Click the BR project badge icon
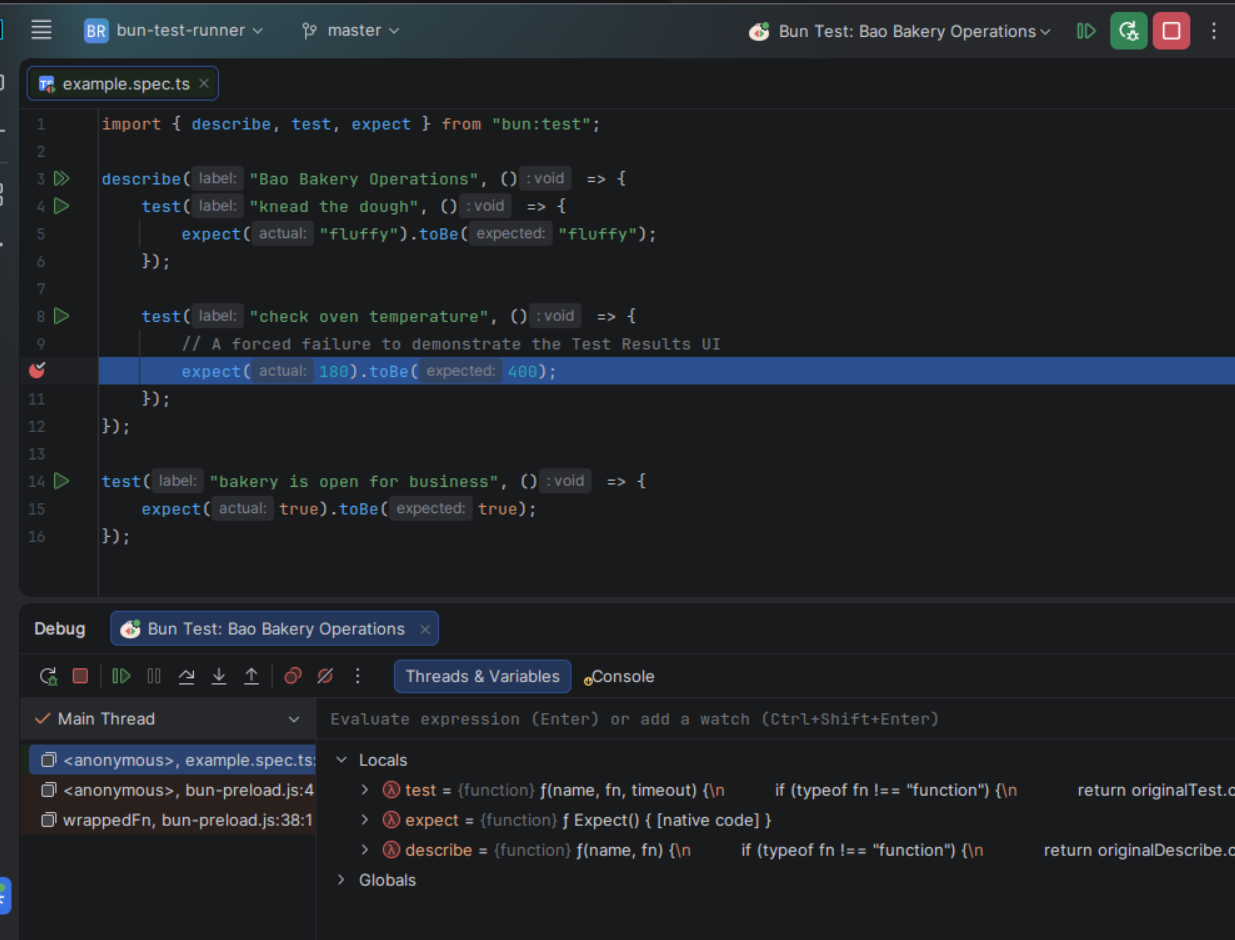Viewport: 1235px width, 940px height. pos(96,31)
